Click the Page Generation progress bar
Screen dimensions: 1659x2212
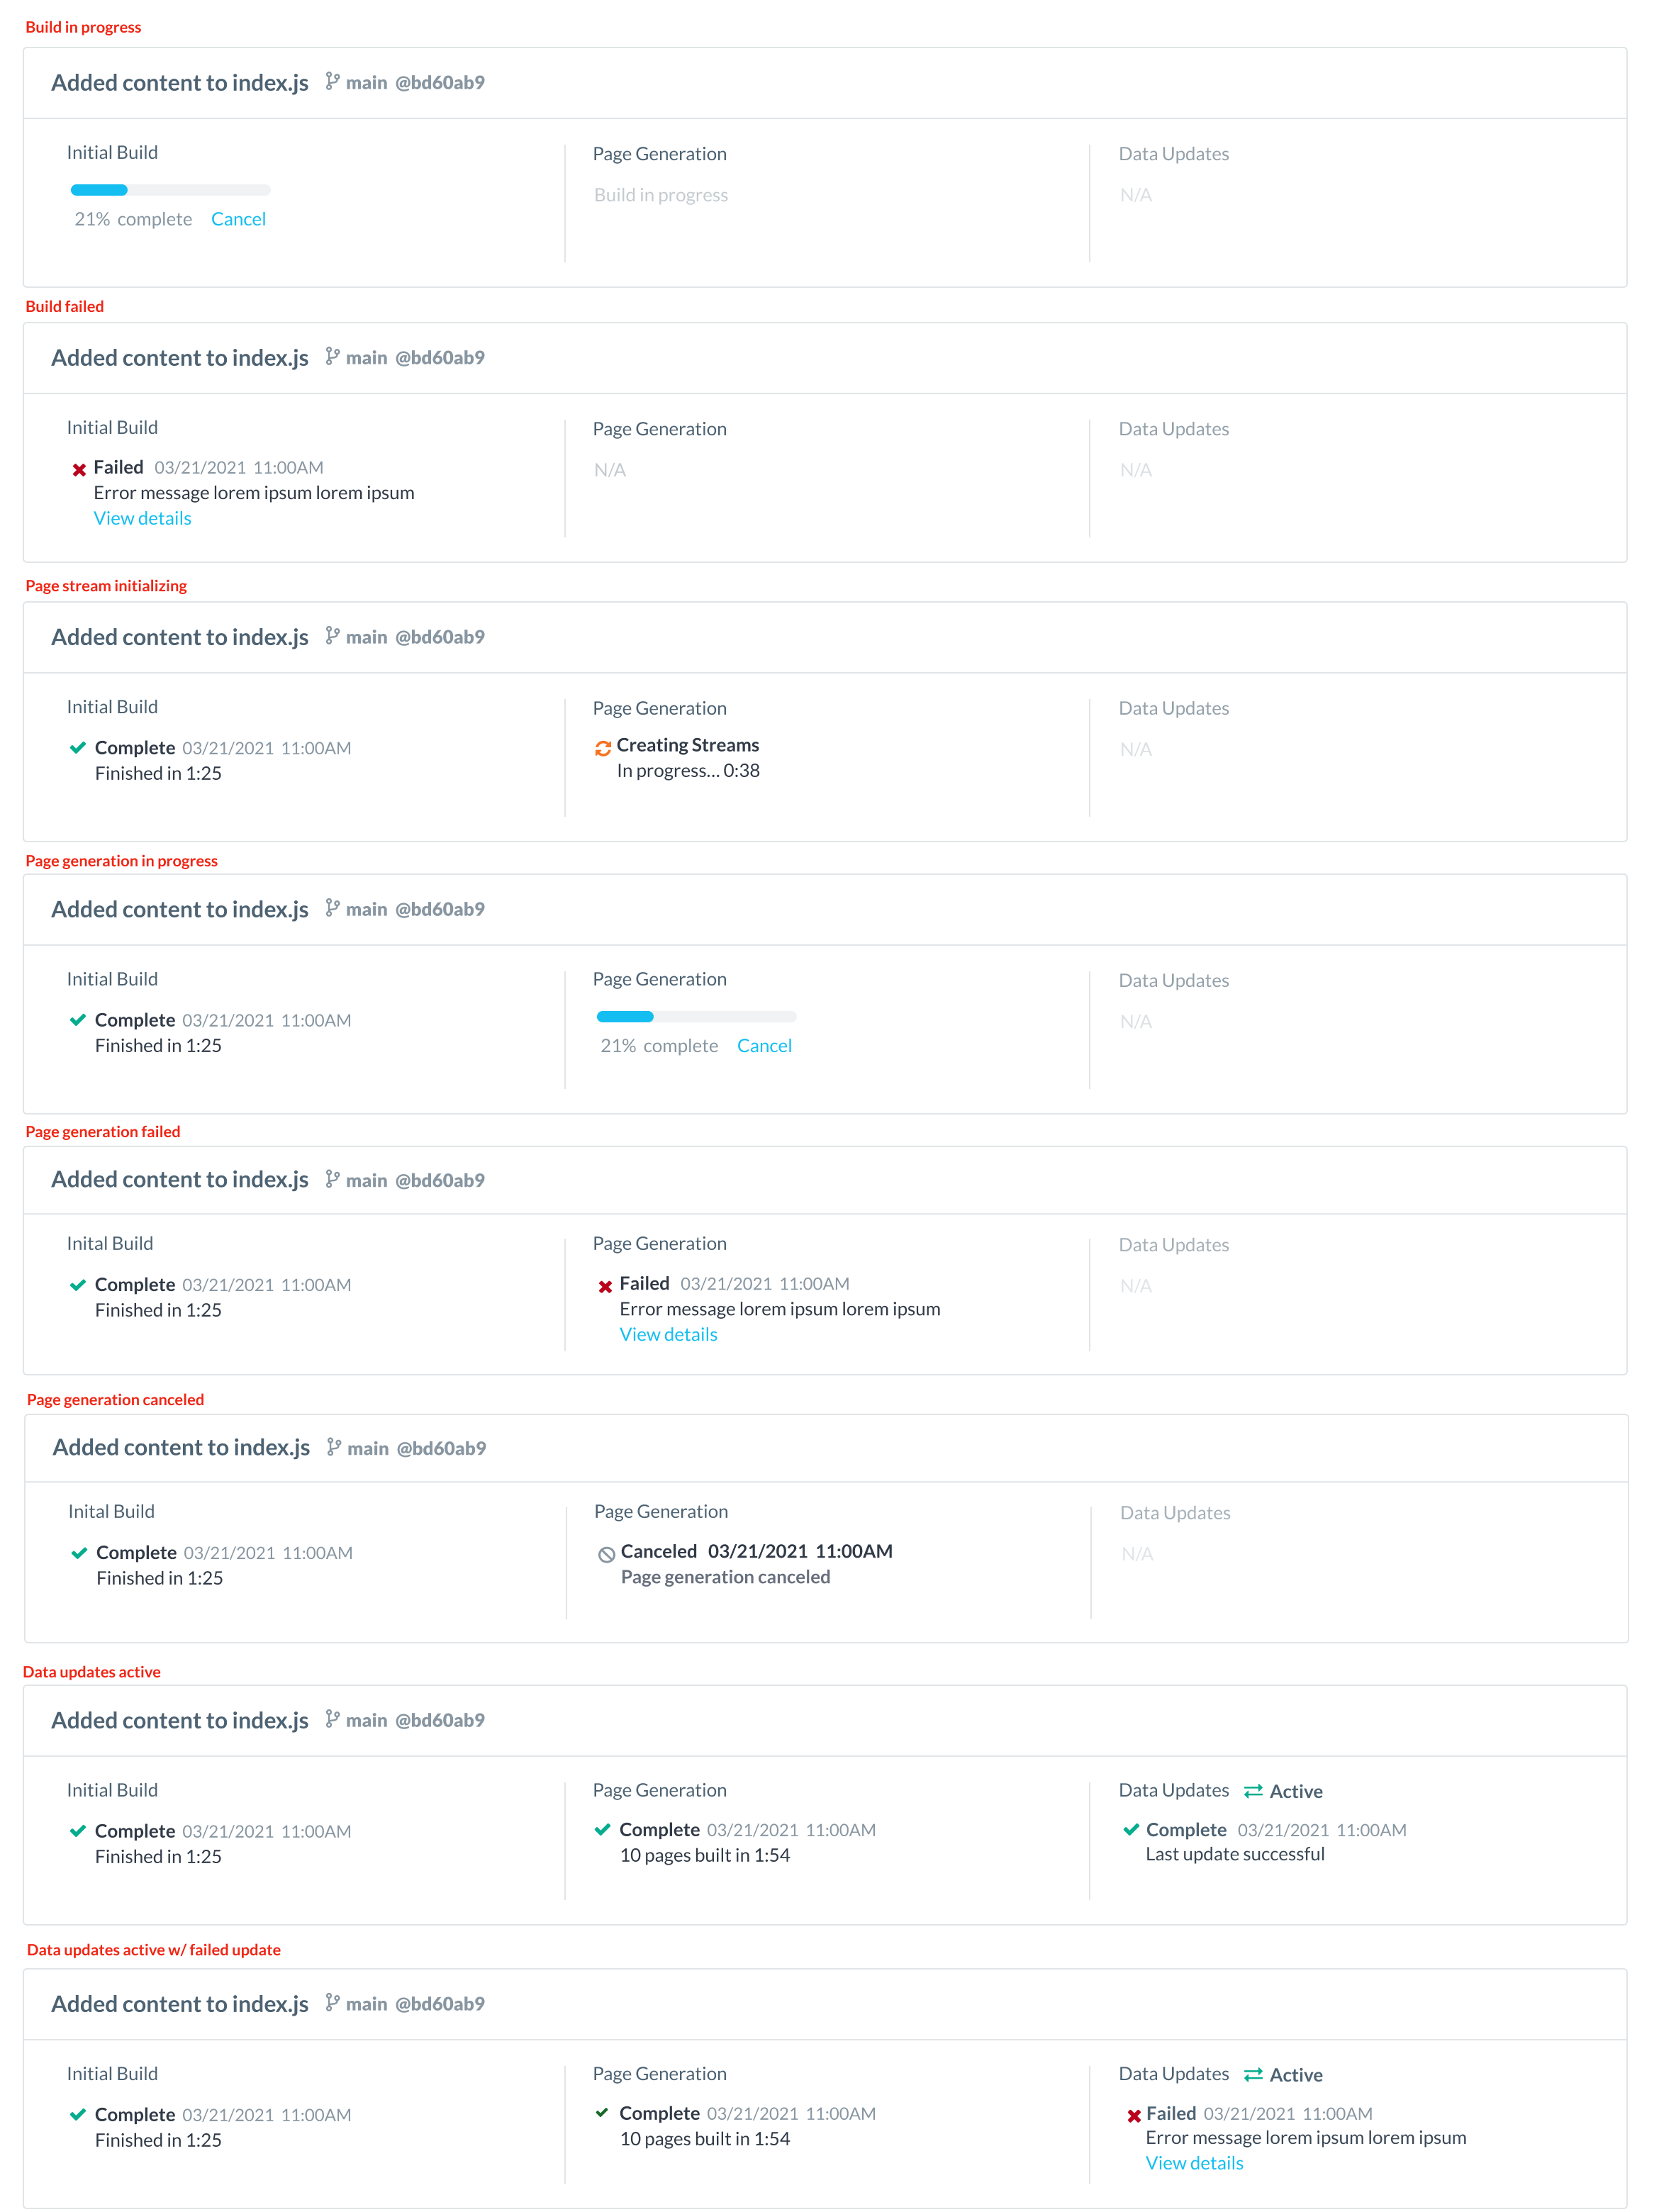(x=696, y=1017)
